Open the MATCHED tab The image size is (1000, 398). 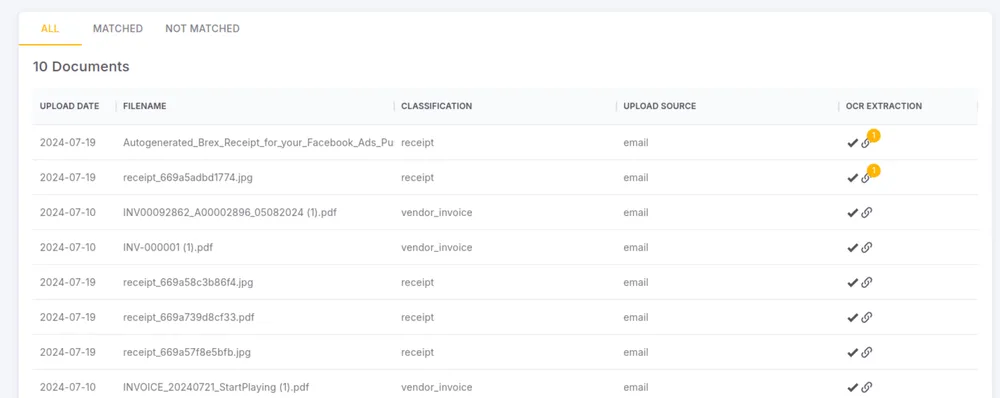(118, 29)
